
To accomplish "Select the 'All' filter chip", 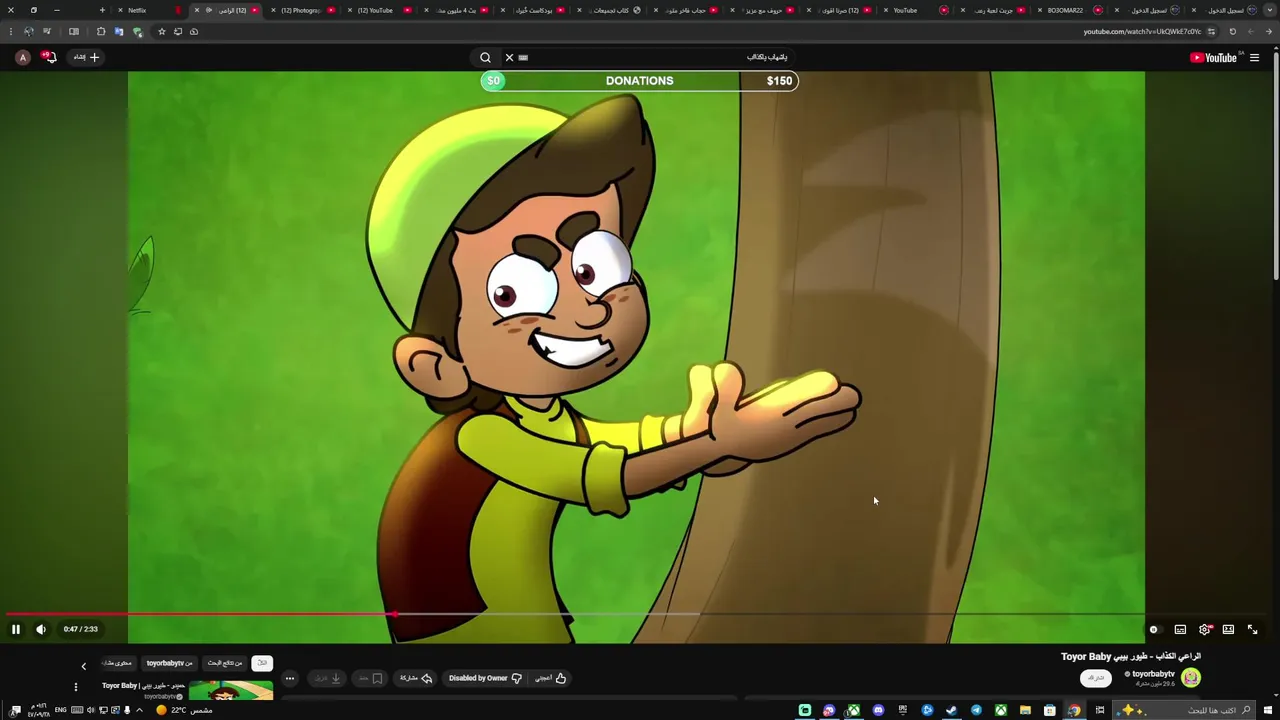I will coord(262,663).
